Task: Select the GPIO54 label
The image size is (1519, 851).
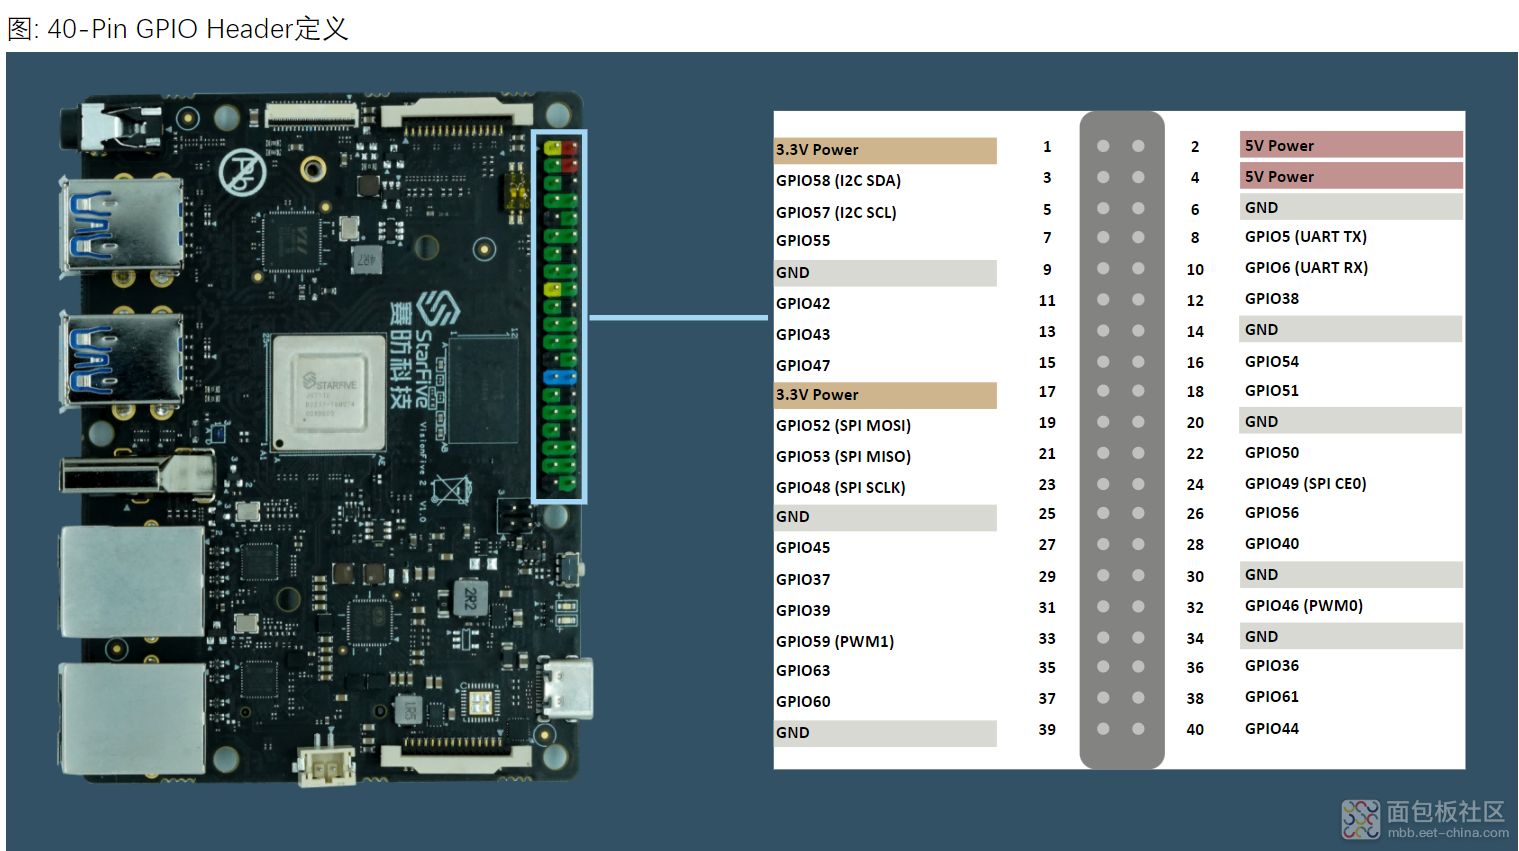Action: [x=1272, y=362]
